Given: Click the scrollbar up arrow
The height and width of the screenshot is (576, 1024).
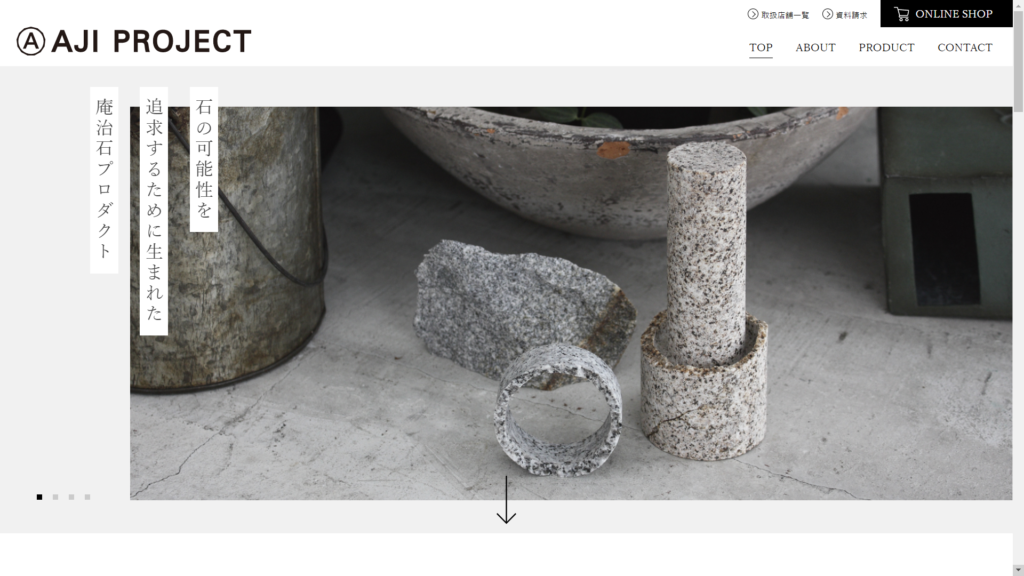Looking at the screenshot, I should [x=1018, y=5].
